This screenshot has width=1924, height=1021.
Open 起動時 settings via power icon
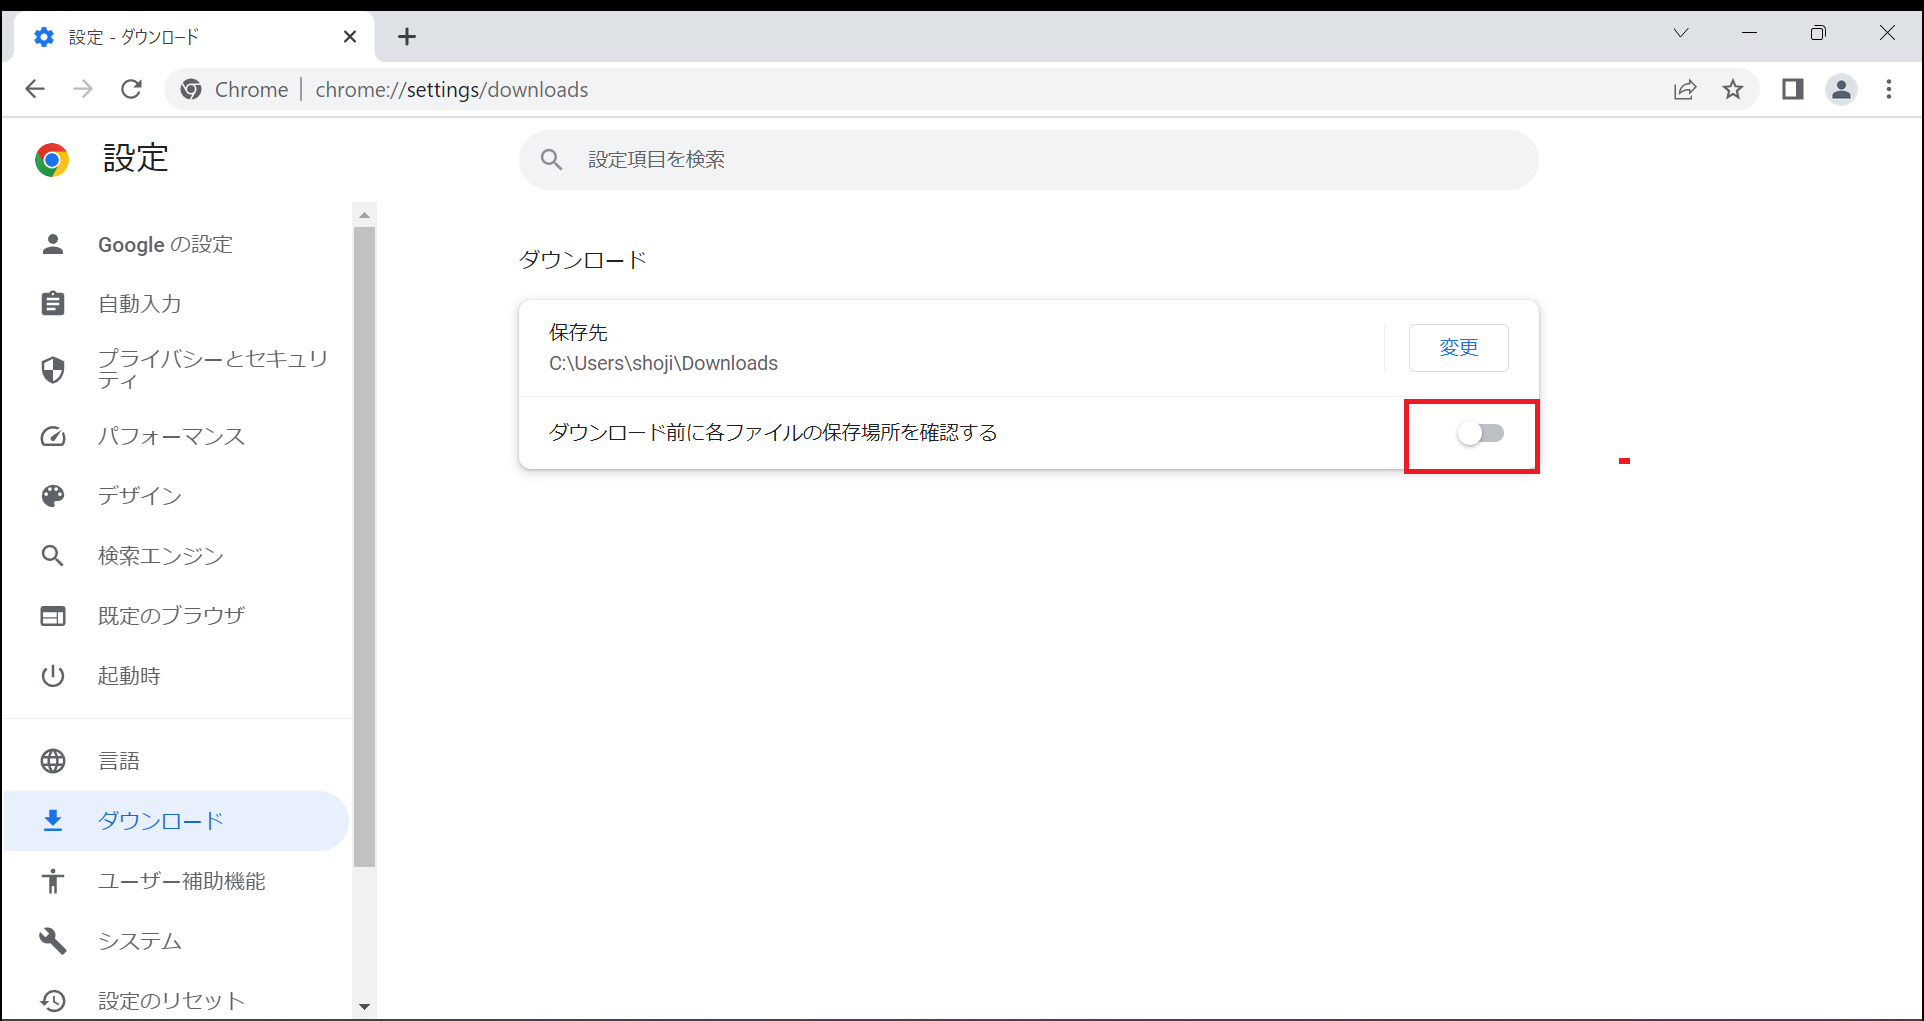tap(52, 675)
